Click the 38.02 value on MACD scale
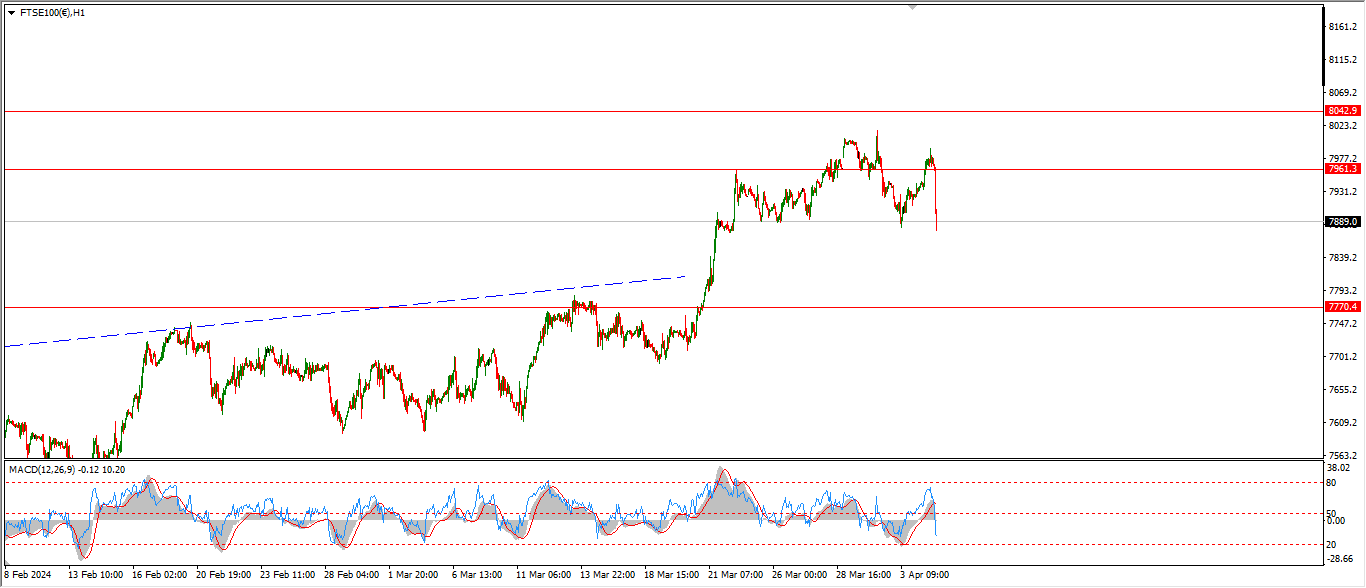This screenshot has height=588, width=1366. pos(1339,467)
